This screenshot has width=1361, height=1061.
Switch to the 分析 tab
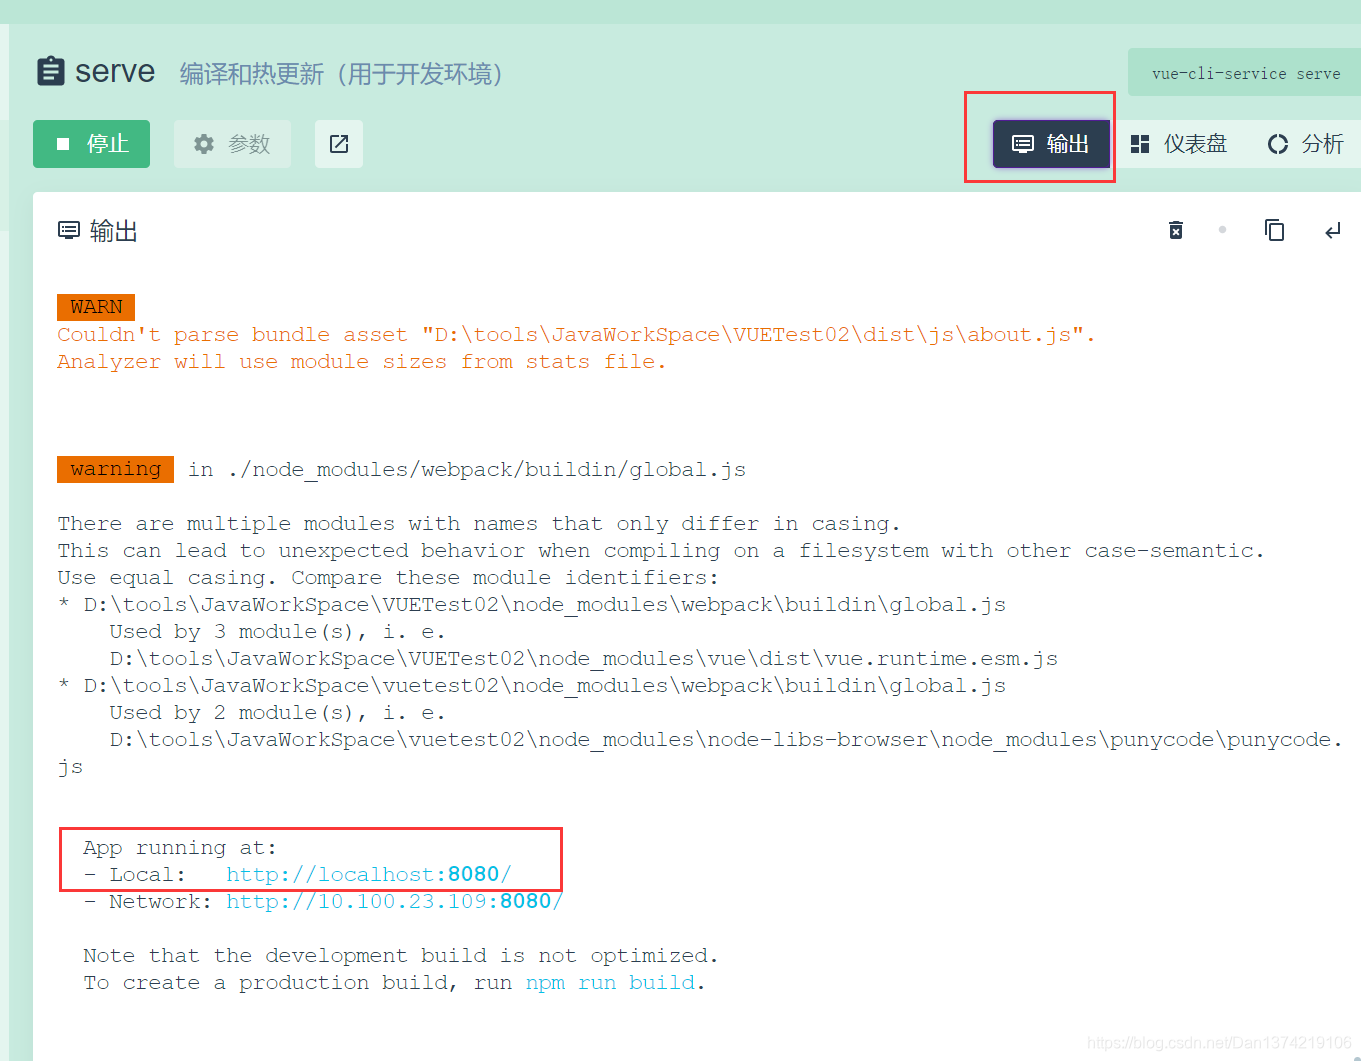1305,143
